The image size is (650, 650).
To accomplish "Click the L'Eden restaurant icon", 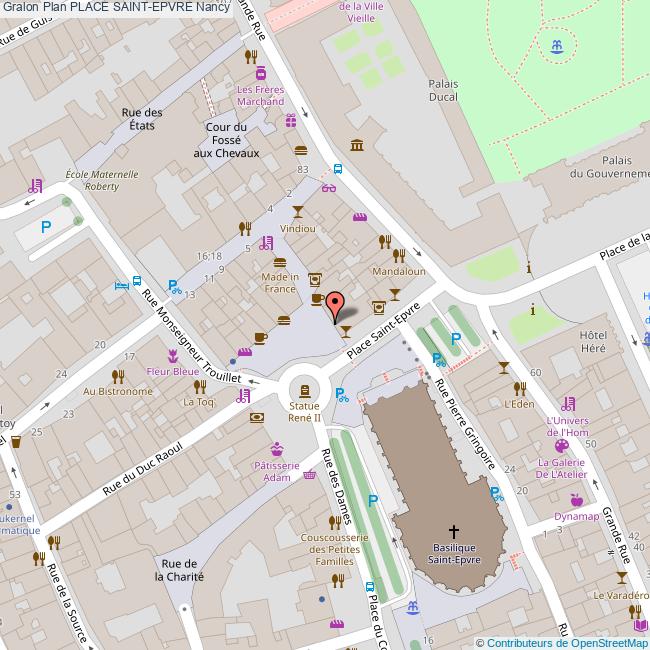I will click(x=518, y=387).
